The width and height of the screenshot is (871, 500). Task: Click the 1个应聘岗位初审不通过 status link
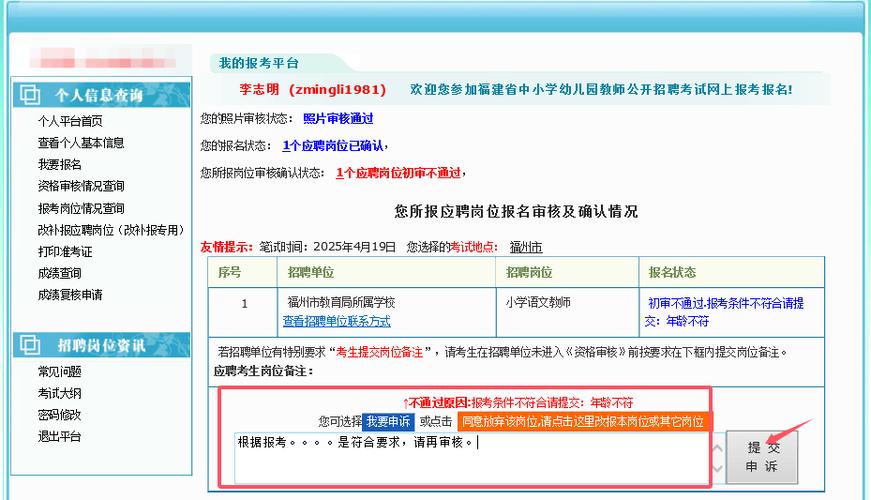click(x=398, y=173)
